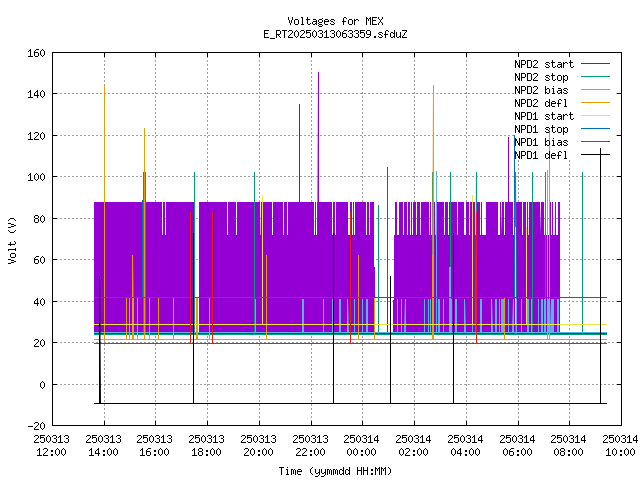The width and height of the screenshot is (640, 480).
Task: Click the '250313 12:00' x-axis tick label
Action: [51, 446]
